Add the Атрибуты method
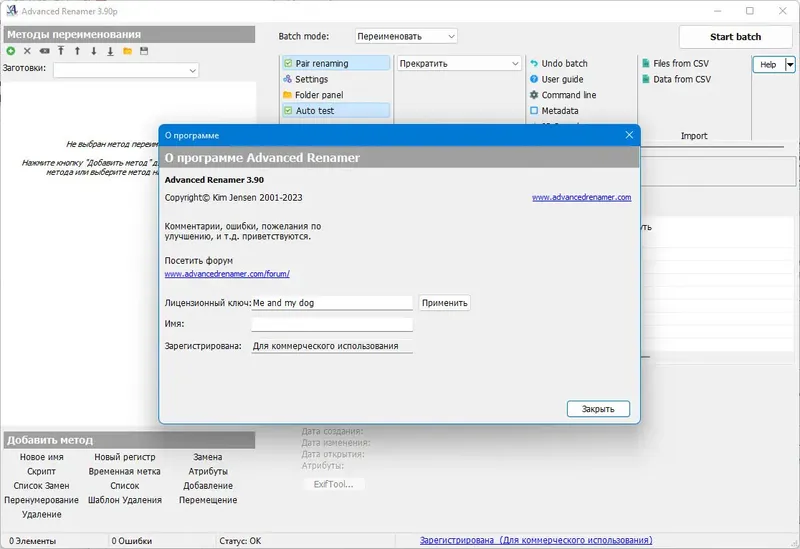Screen dimensions: 800x549 point(208,471)
